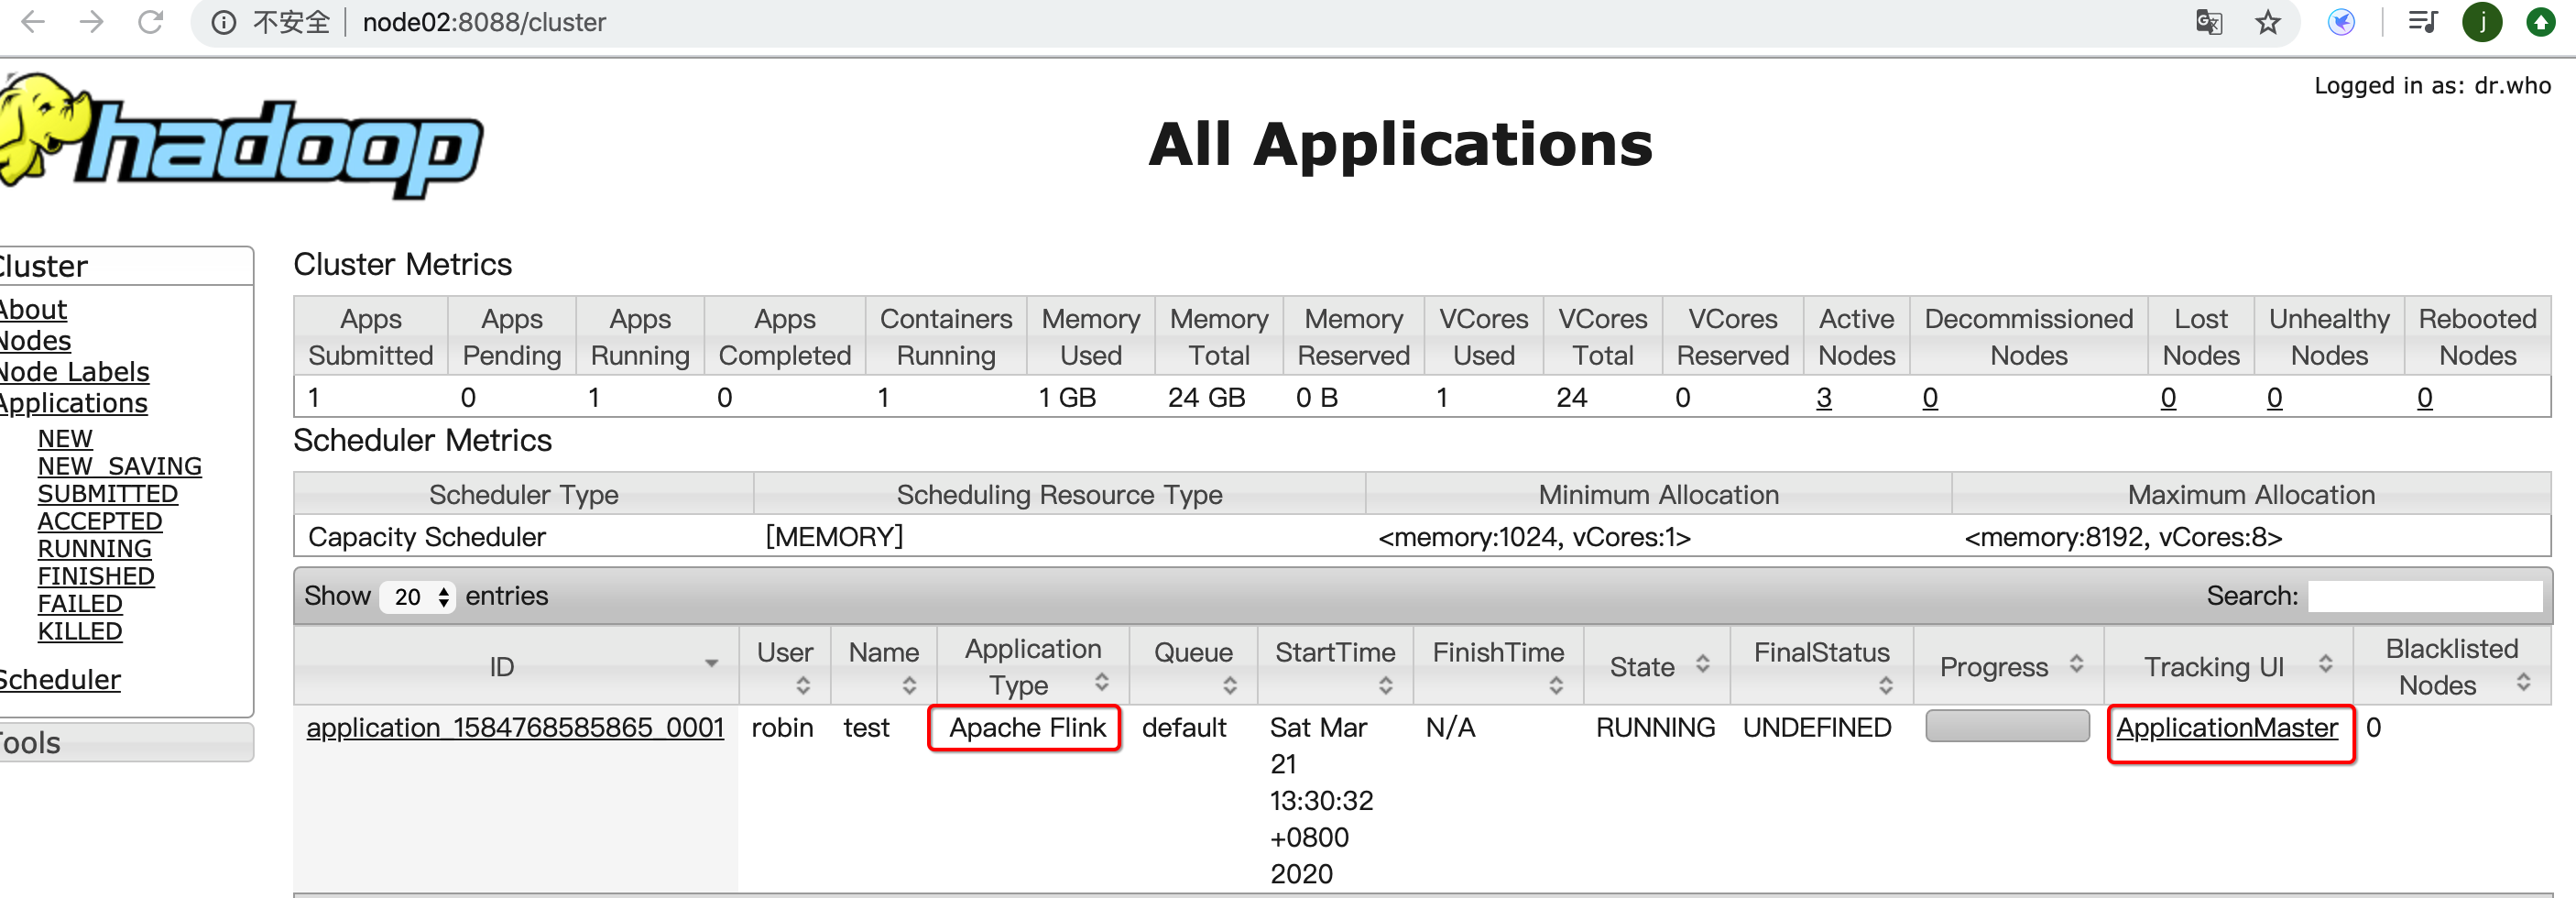2576x898 pixels.
Task: Sort the table by FinalStatus column
Action: point(1822,666)
